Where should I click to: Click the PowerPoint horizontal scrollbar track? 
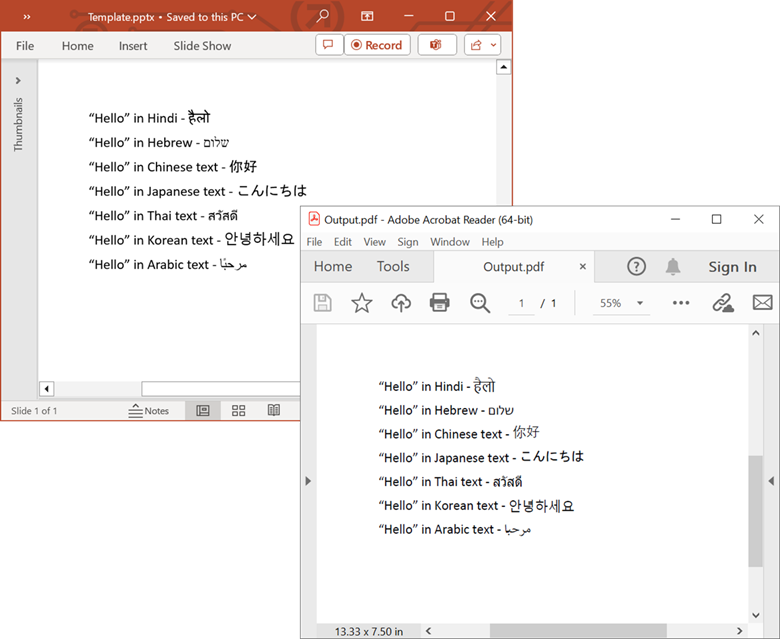(x=220, y=388)
